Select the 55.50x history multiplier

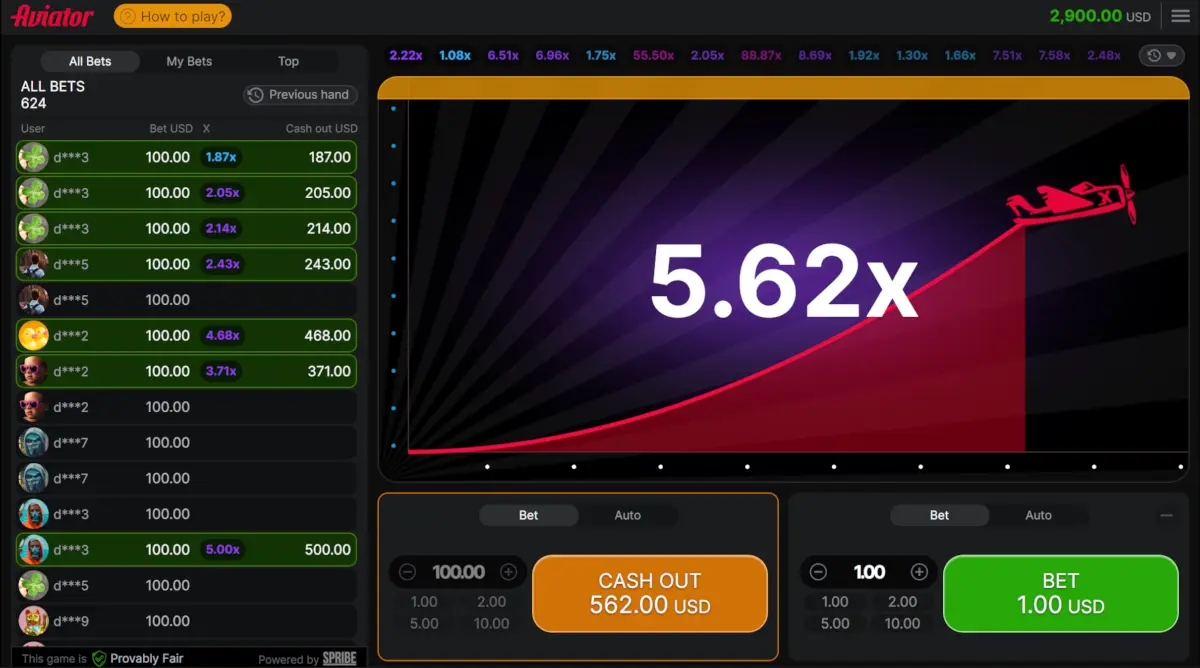pyautogui.click(x=653, y=56)
